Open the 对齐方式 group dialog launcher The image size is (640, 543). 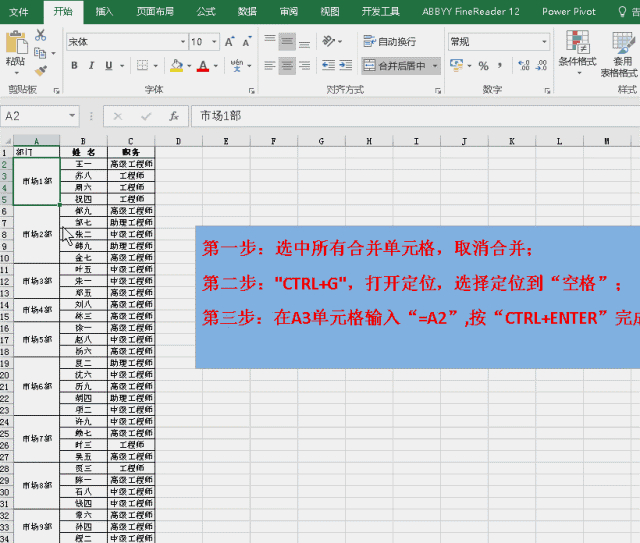pyautogui.click(x=438, y=91)
